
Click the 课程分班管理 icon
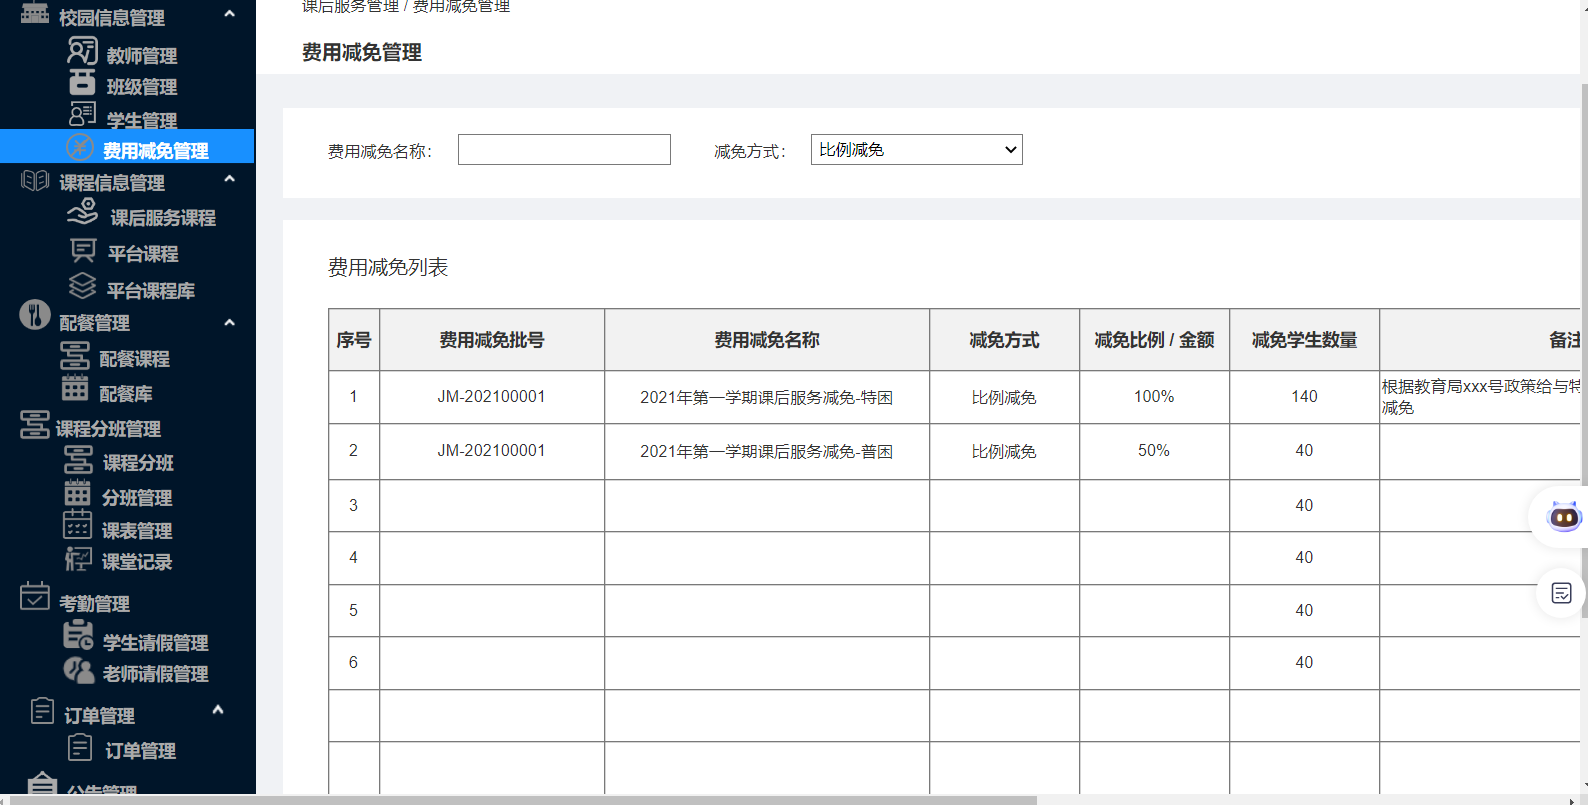pos(35,425)
